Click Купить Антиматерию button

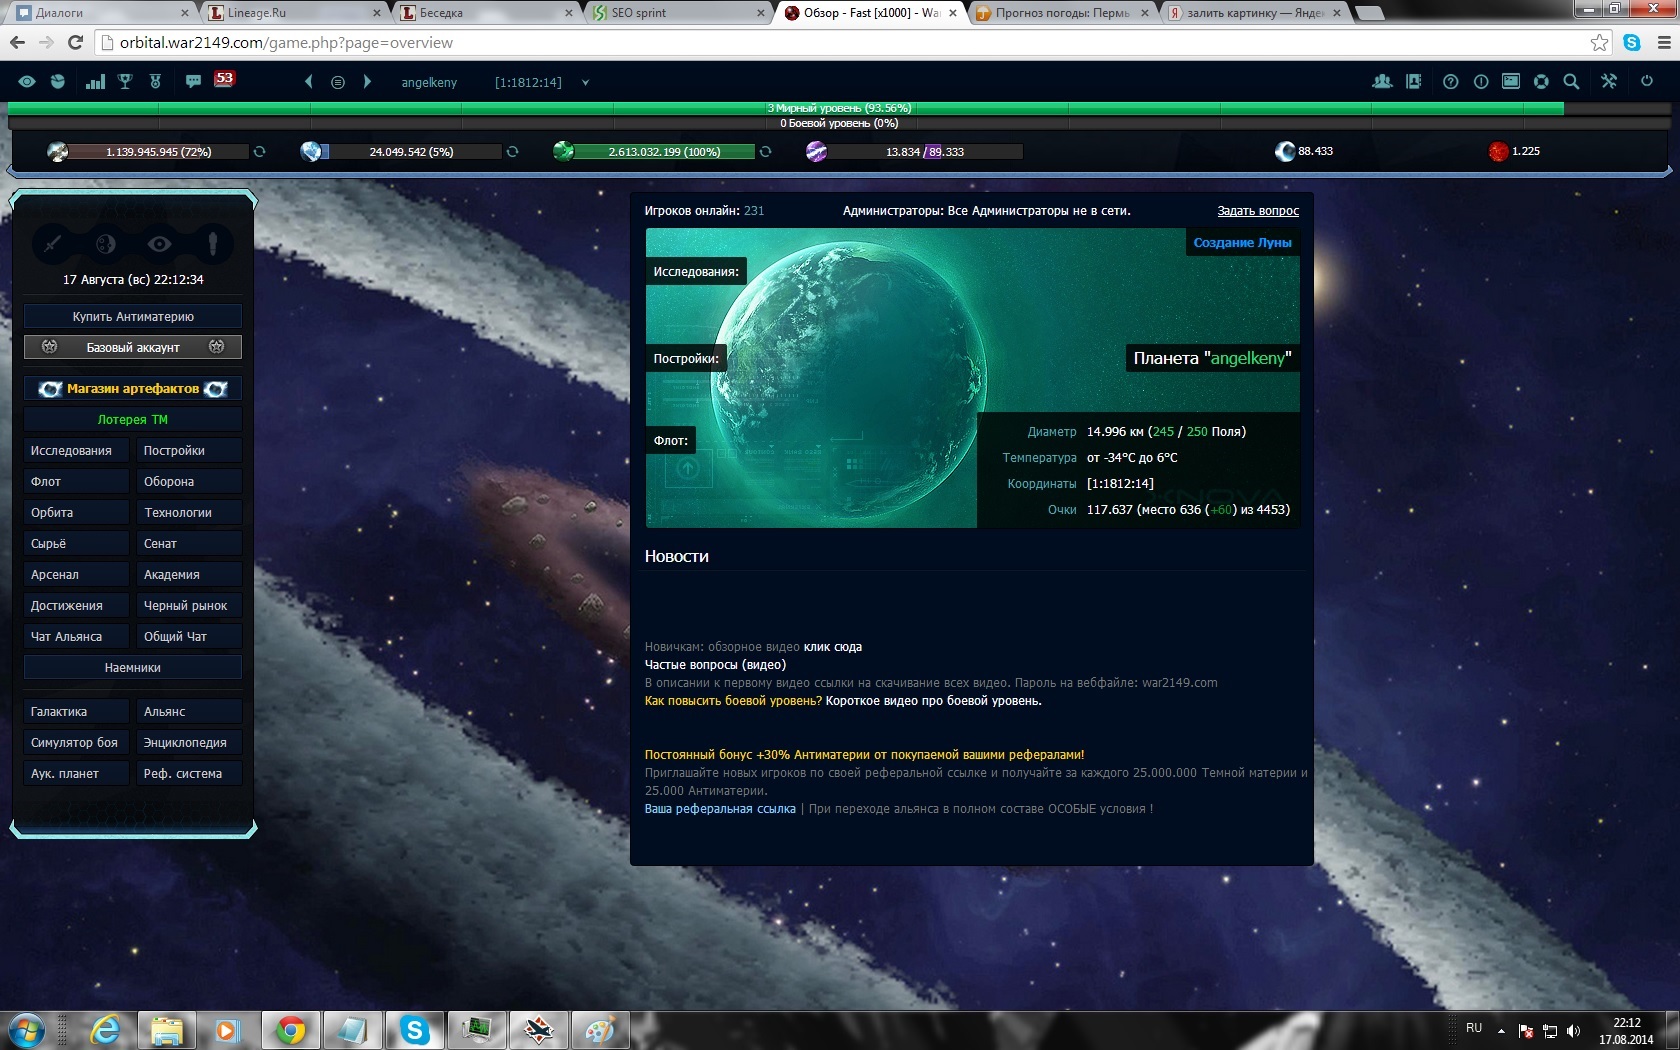tap(133, 316)
